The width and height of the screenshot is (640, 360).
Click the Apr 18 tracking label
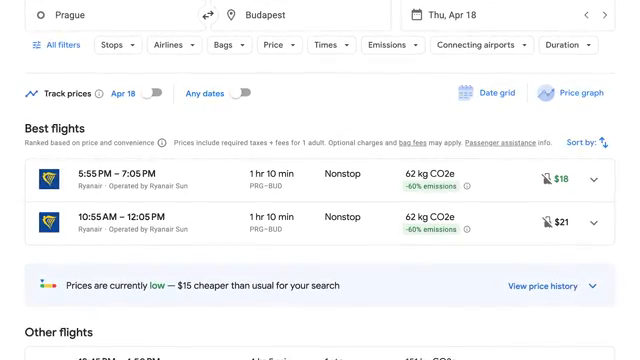(123, 93)
